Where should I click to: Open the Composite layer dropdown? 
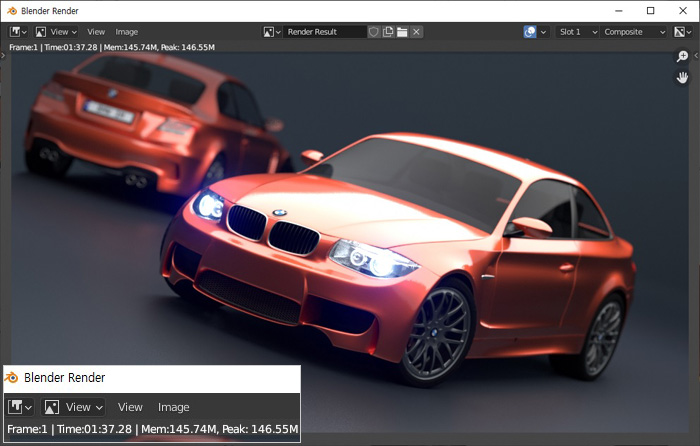[x=635, y=32]
